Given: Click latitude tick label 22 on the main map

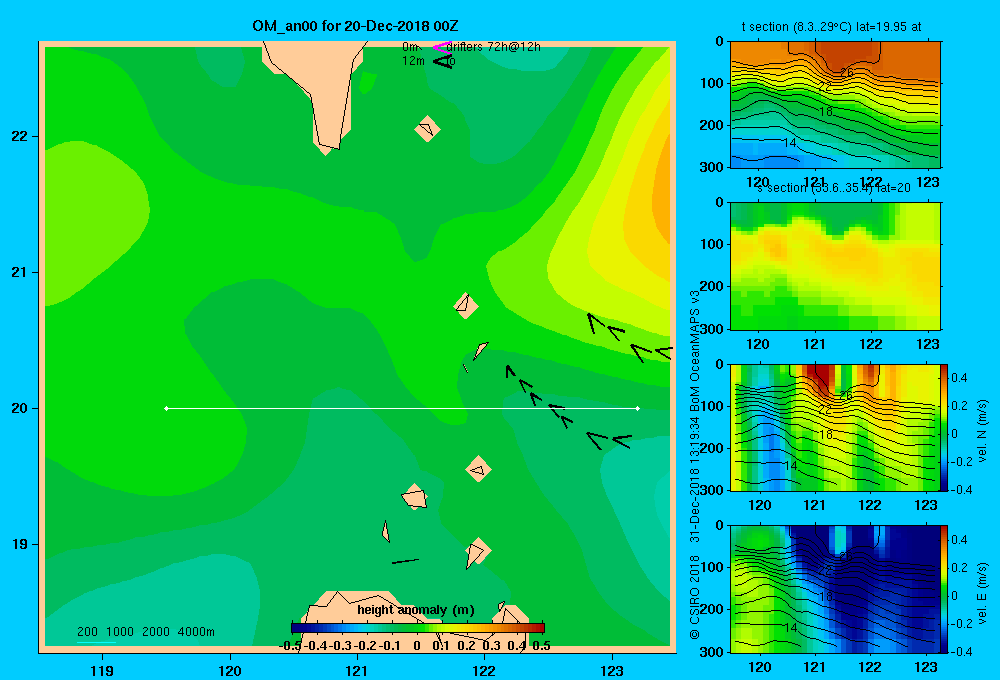Looking at the screenshot, I should [x=20, y=137].
